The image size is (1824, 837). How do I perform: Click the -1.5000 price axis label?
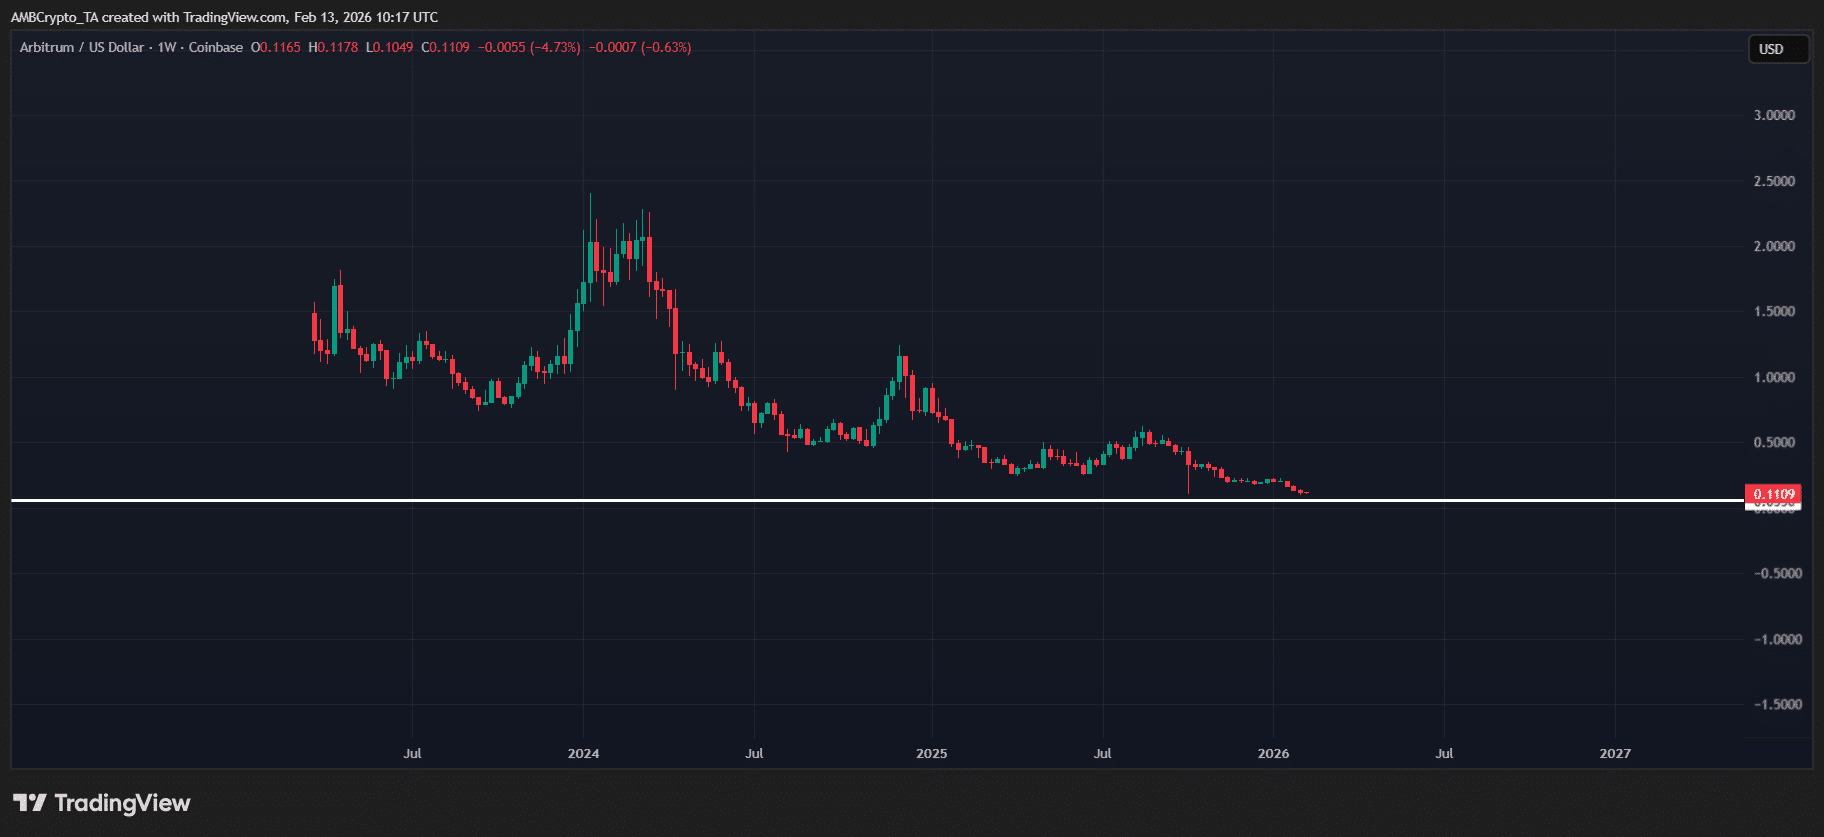1777,704
